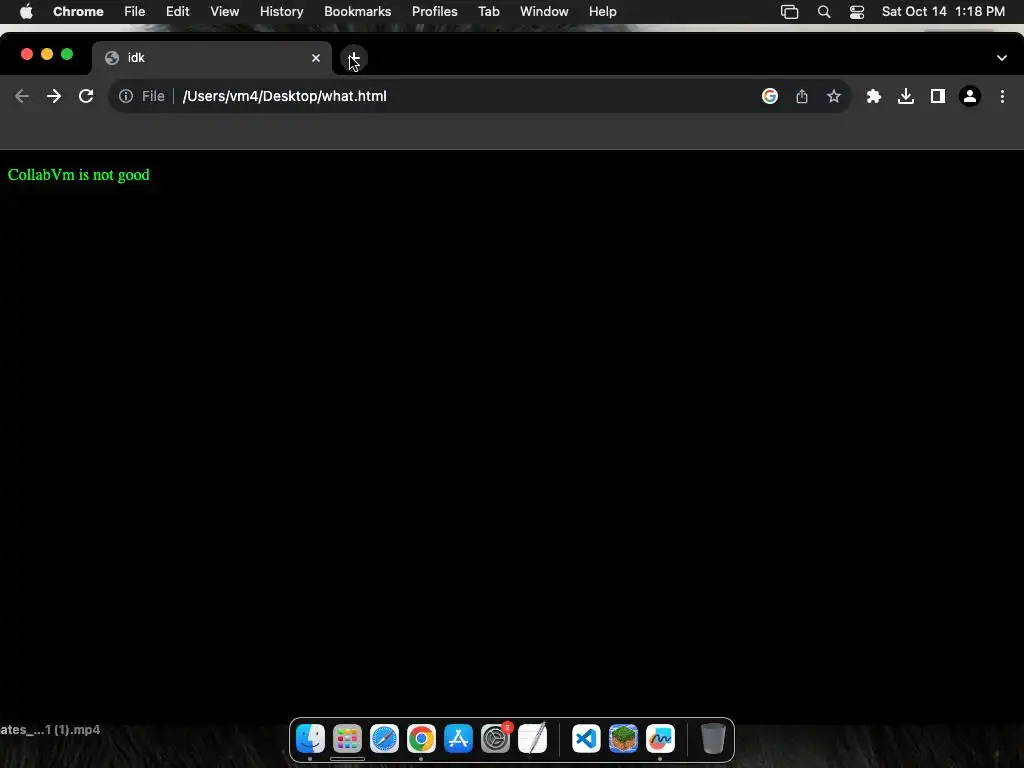Open System Settings from the Dock
The image size is (1024, 768).
(x=496, y=739)
